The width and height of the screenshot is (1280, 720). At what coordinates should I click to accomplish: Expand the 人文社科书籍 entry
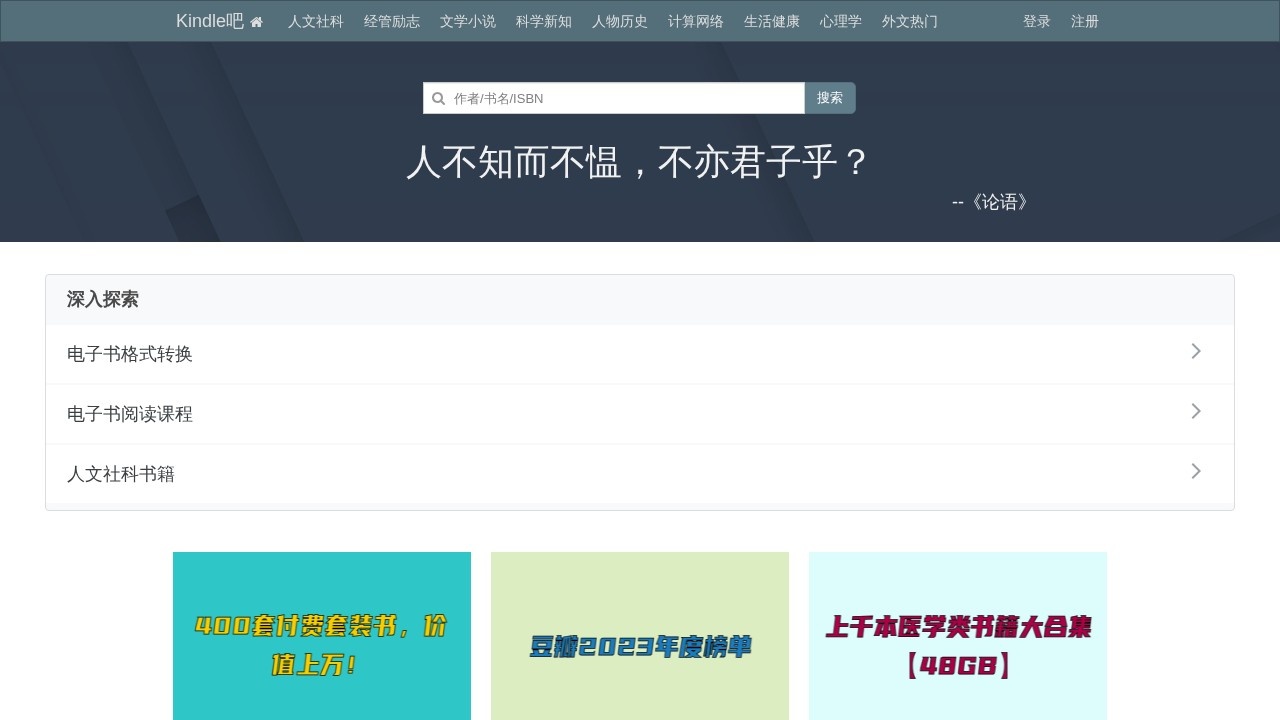point(121,473)
